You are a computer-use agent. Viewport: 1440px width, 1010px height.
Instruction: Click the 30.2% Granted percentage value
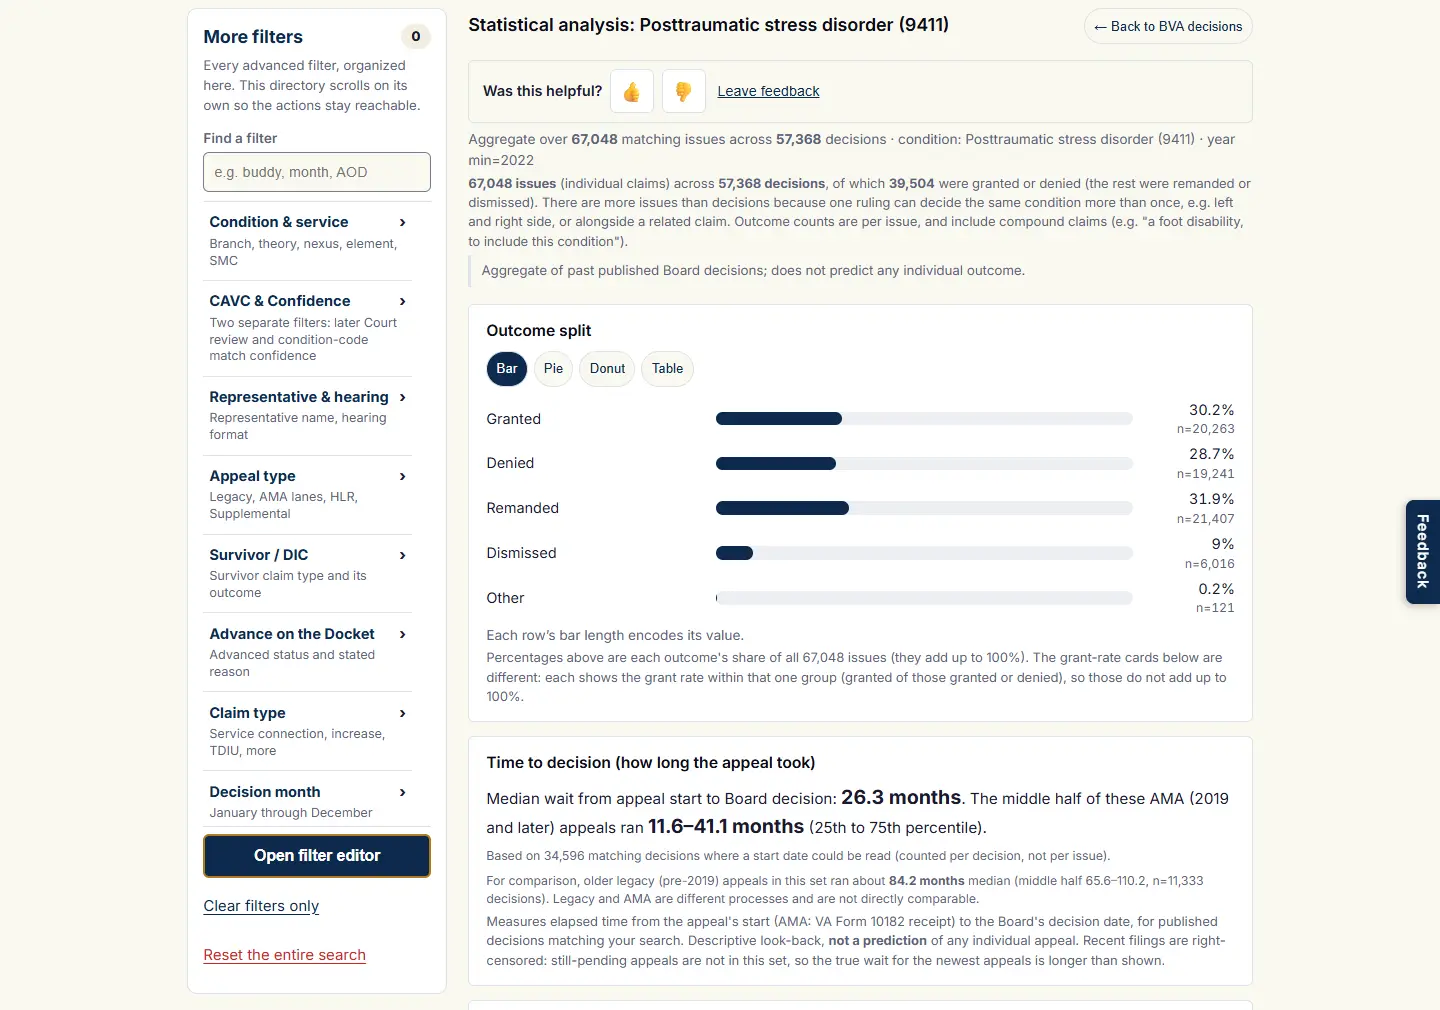pyautogui.click(x=1211, y=410)
